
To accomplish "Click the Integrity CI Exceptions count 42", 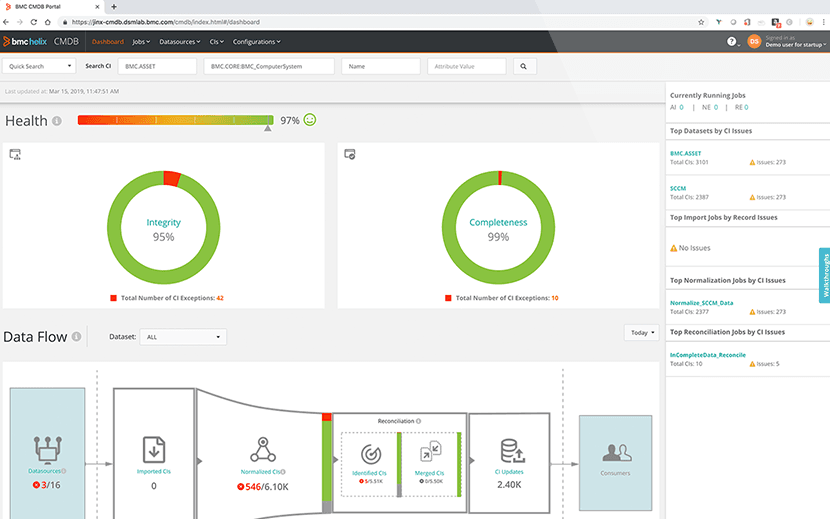I will pos(220,298).
